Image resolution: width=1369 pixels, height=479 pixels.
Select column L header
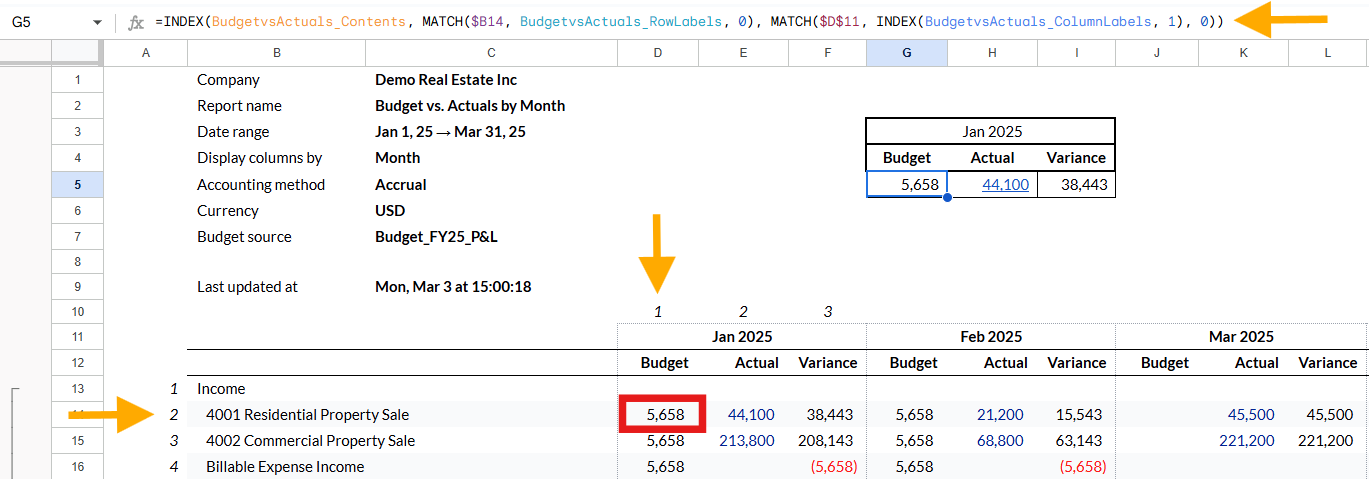pos(1328,53)
